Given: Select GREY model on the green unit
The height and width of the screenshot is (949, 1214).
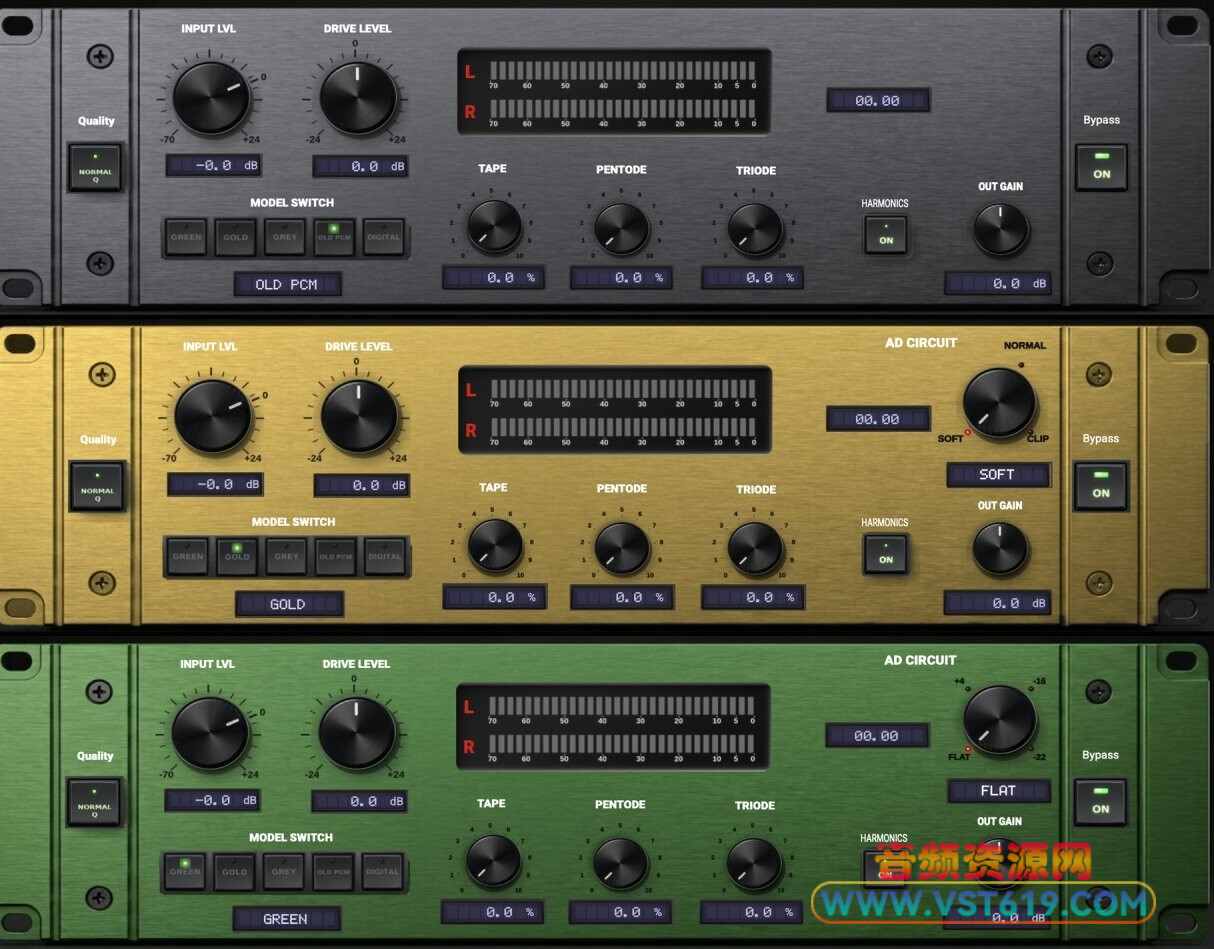Looking at the screenshot, I should pyautogui.click(x=284, y=871).
